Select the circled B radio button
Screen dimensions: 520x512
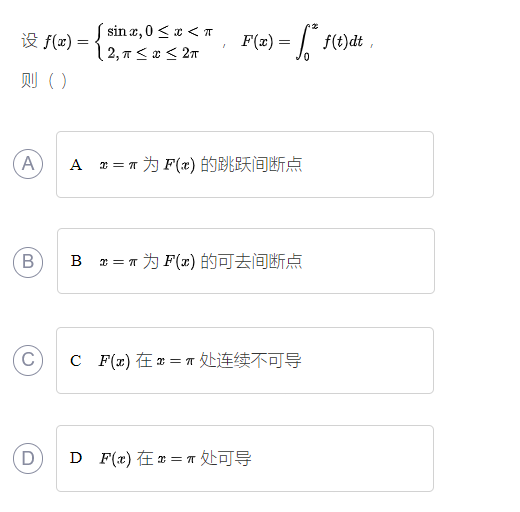tap(28, 262)
